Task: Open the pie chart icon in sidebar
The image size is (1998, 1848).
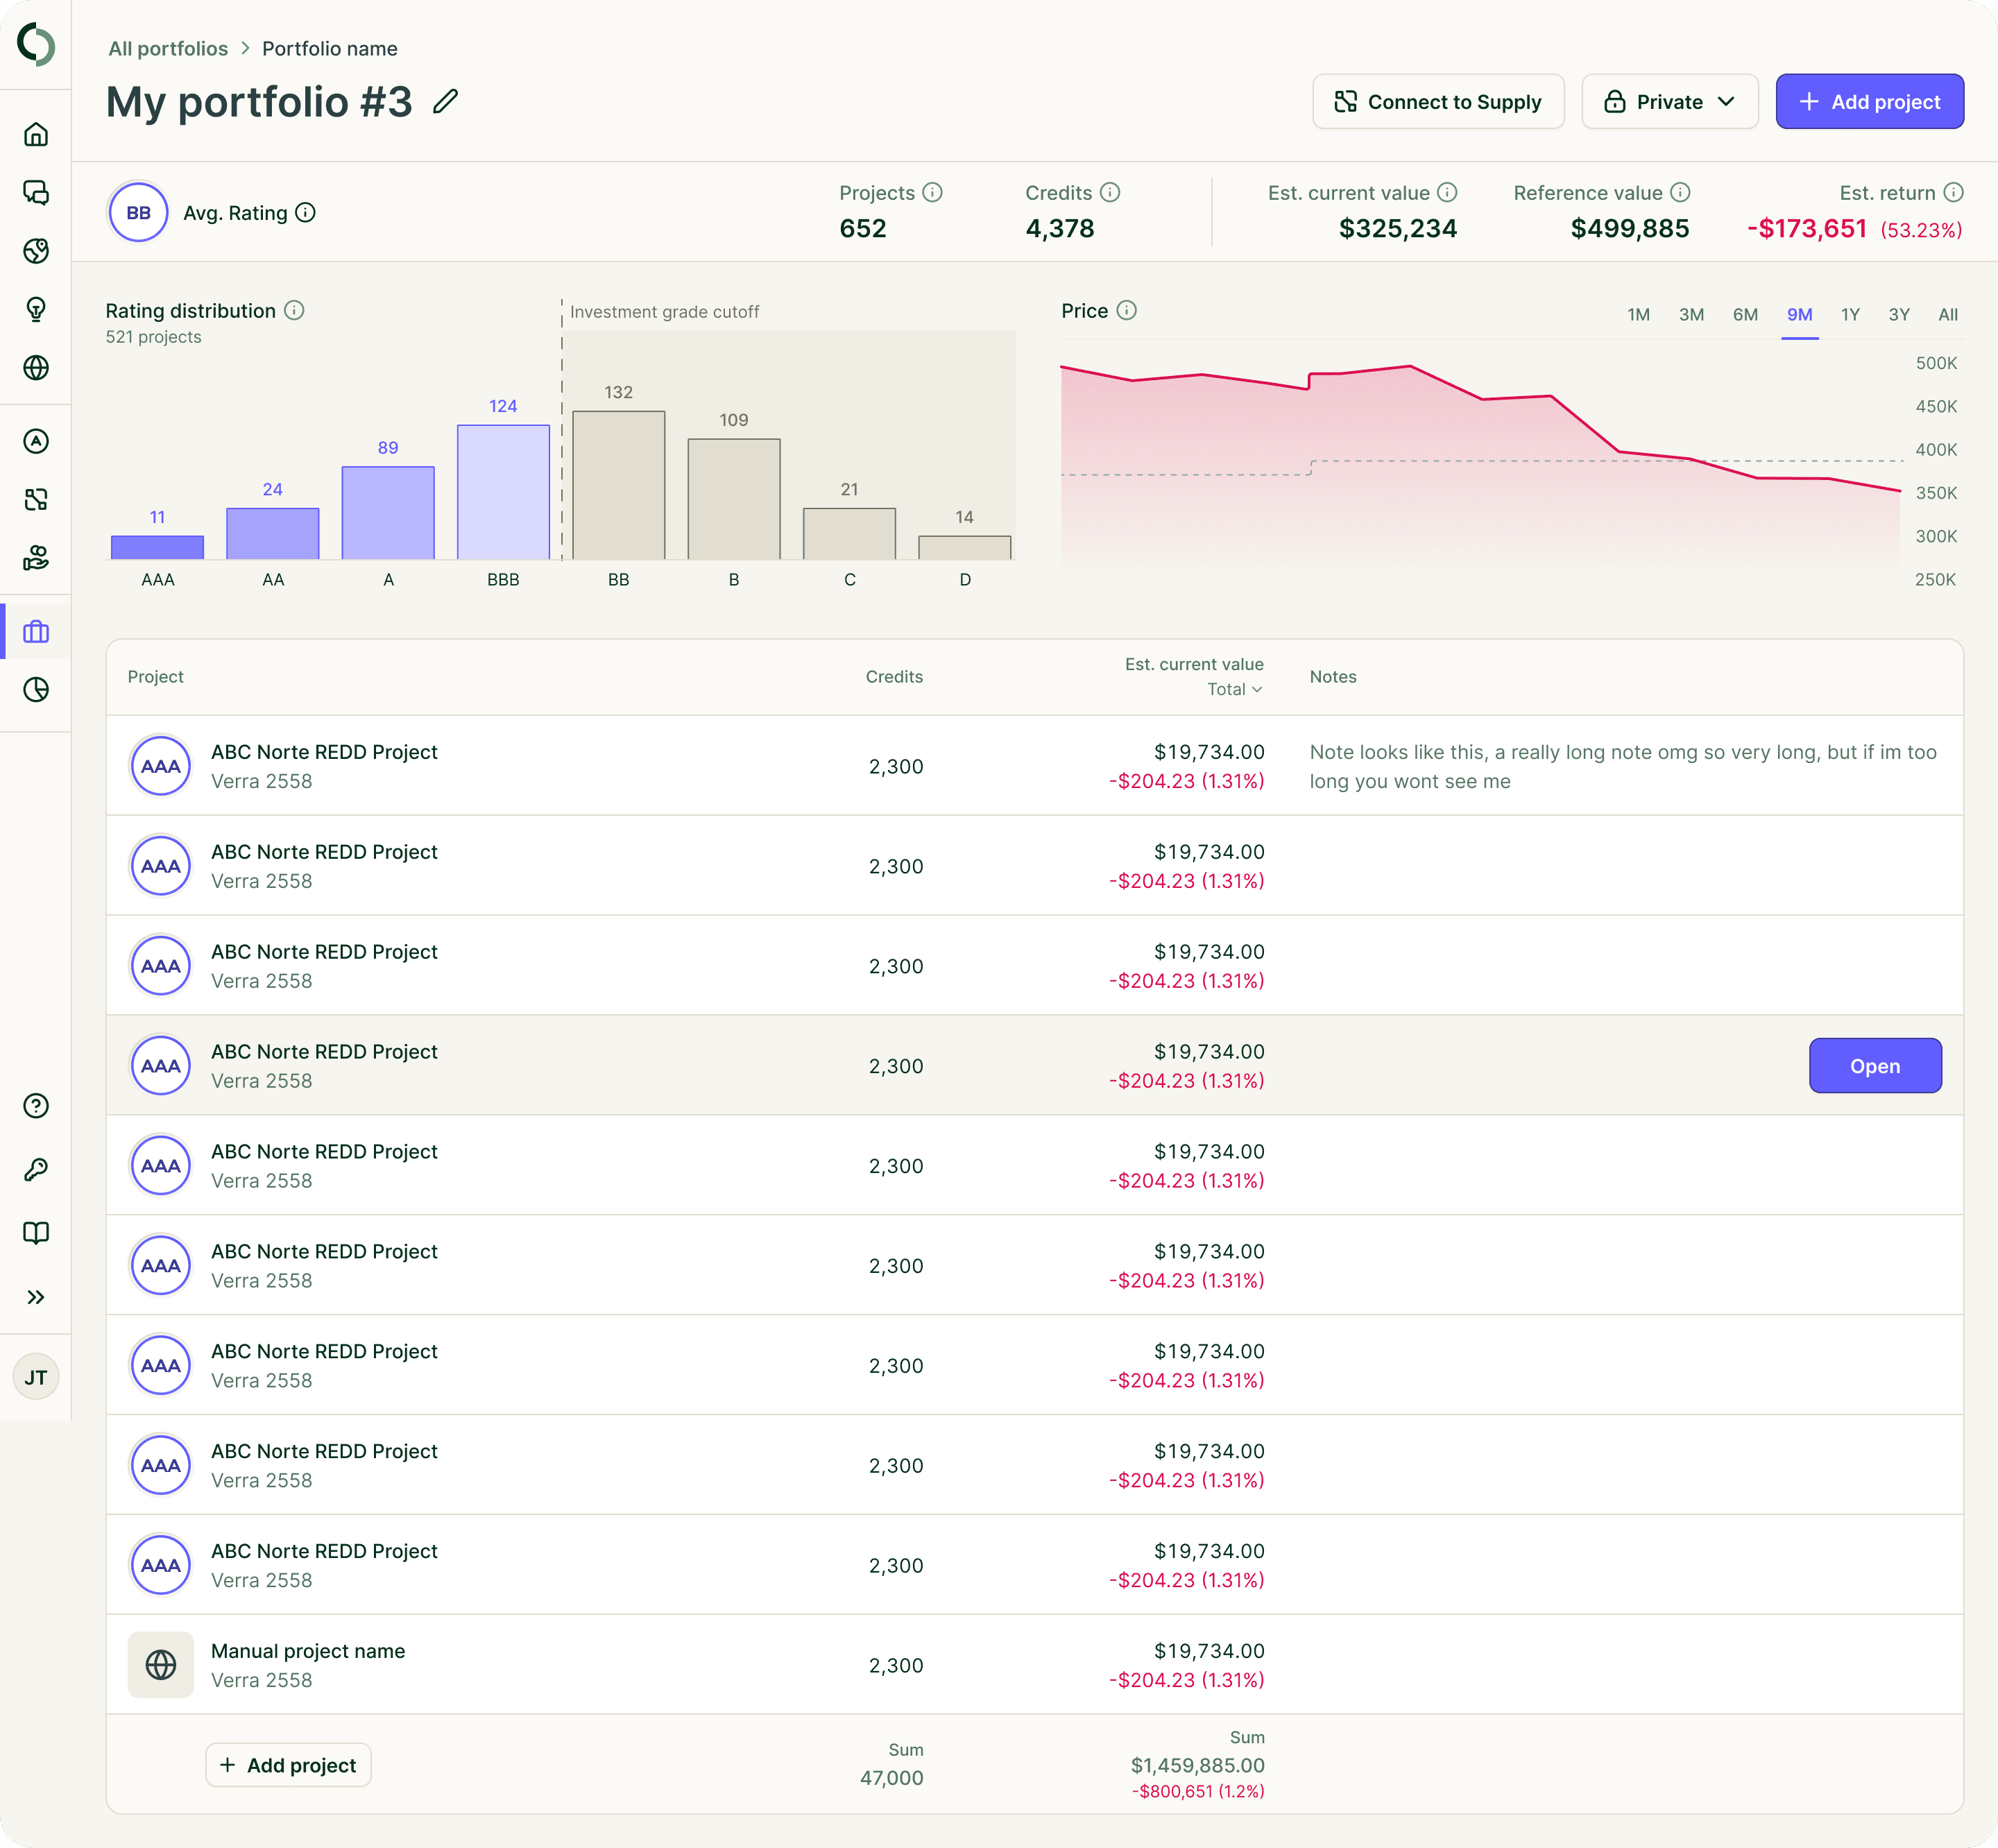Action: coord(36,690)
